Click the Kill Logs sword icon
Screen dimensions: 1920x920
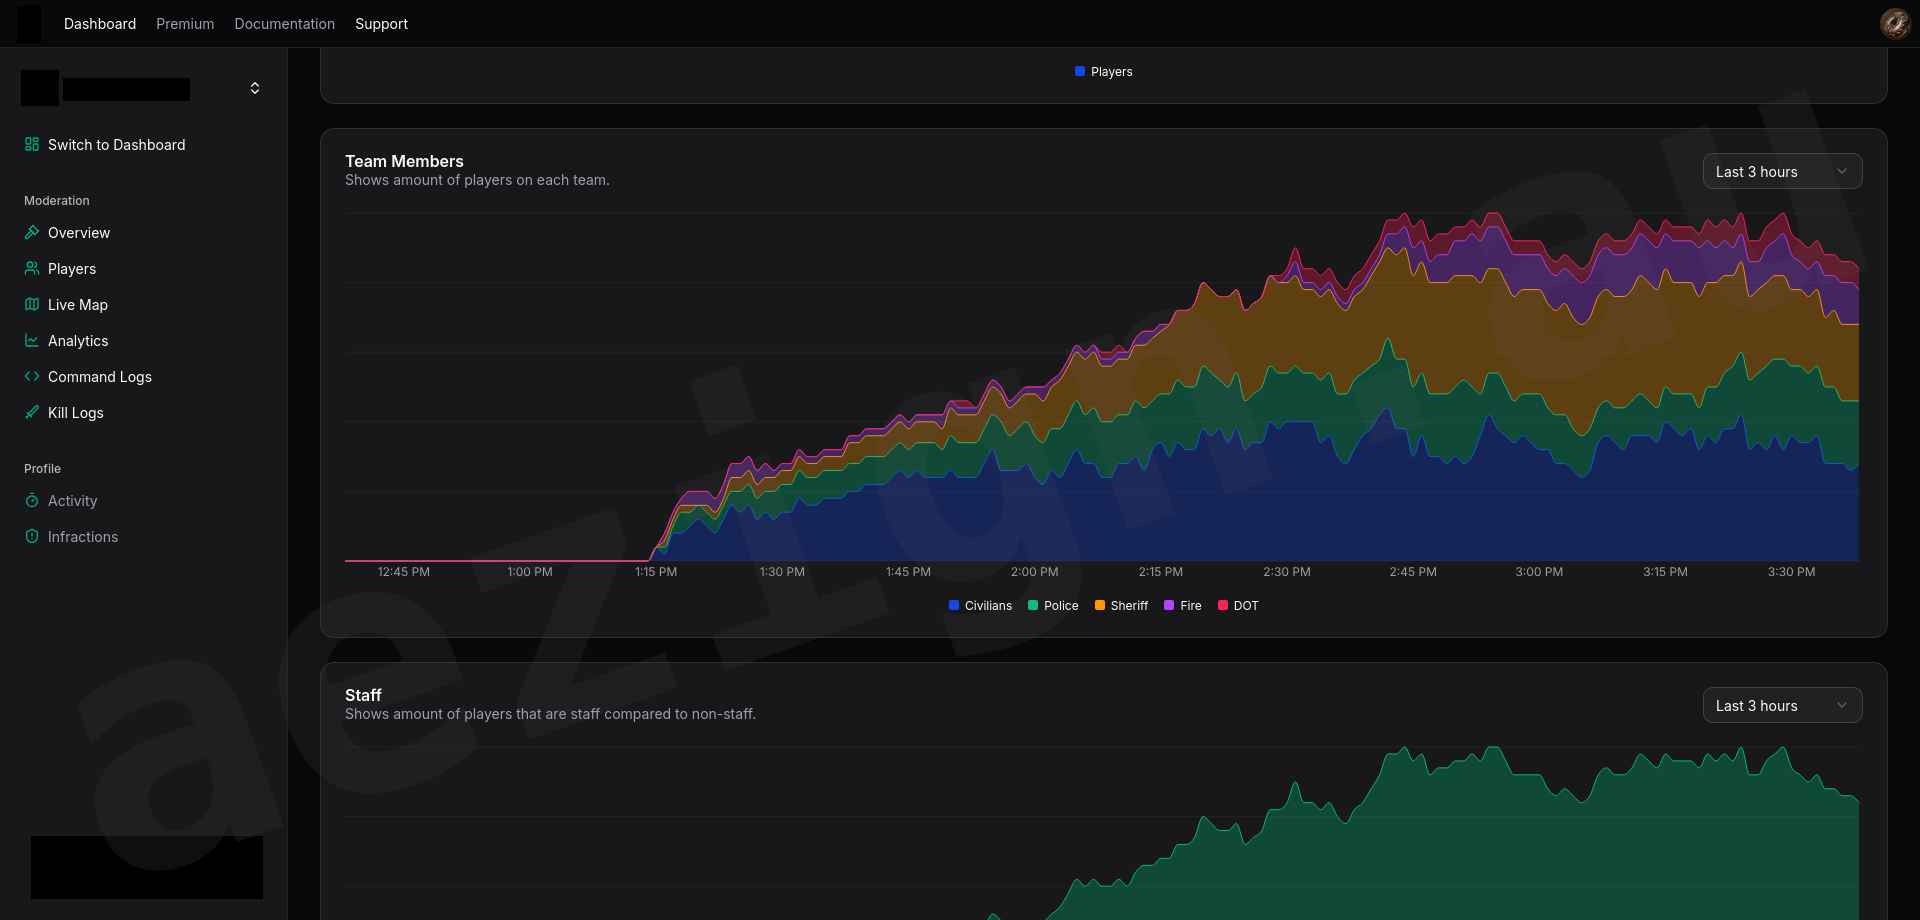32,413
